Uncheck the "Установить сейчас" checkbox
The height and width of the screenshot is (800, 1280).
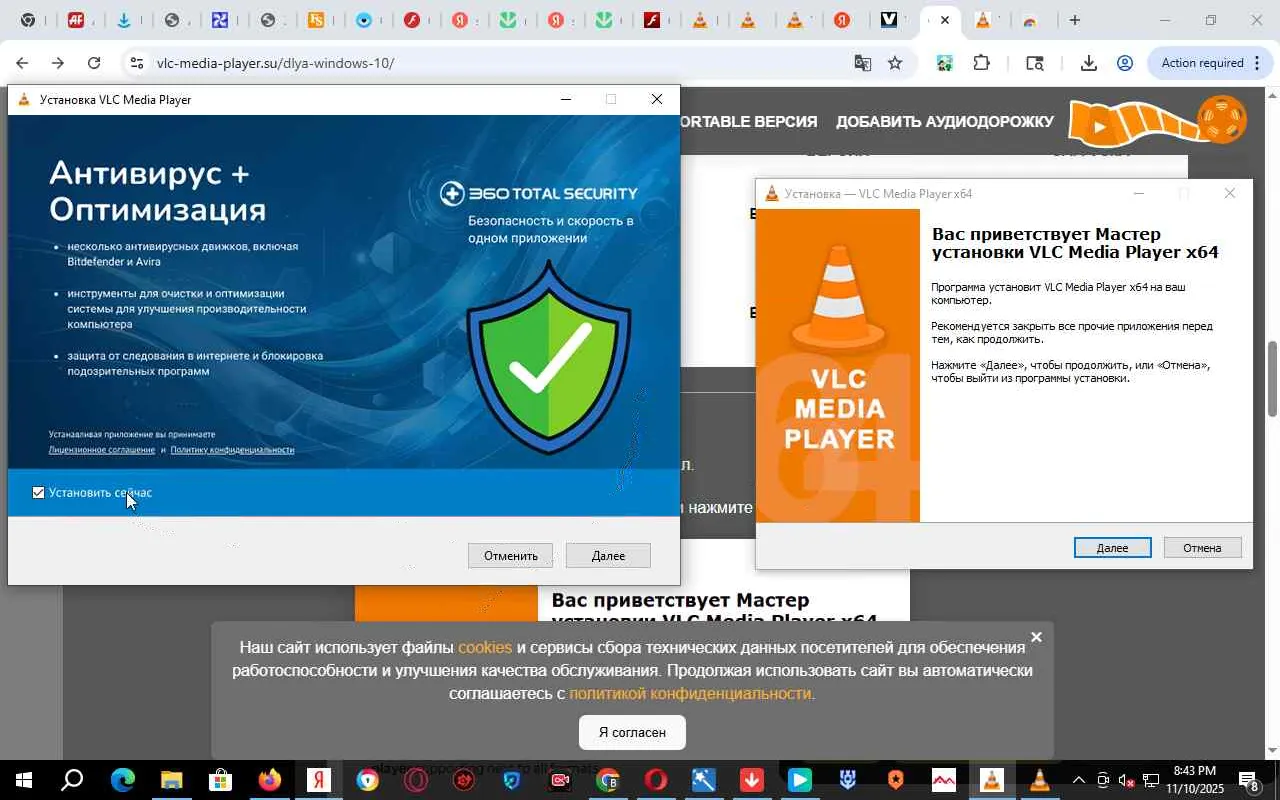coord(38,492)
